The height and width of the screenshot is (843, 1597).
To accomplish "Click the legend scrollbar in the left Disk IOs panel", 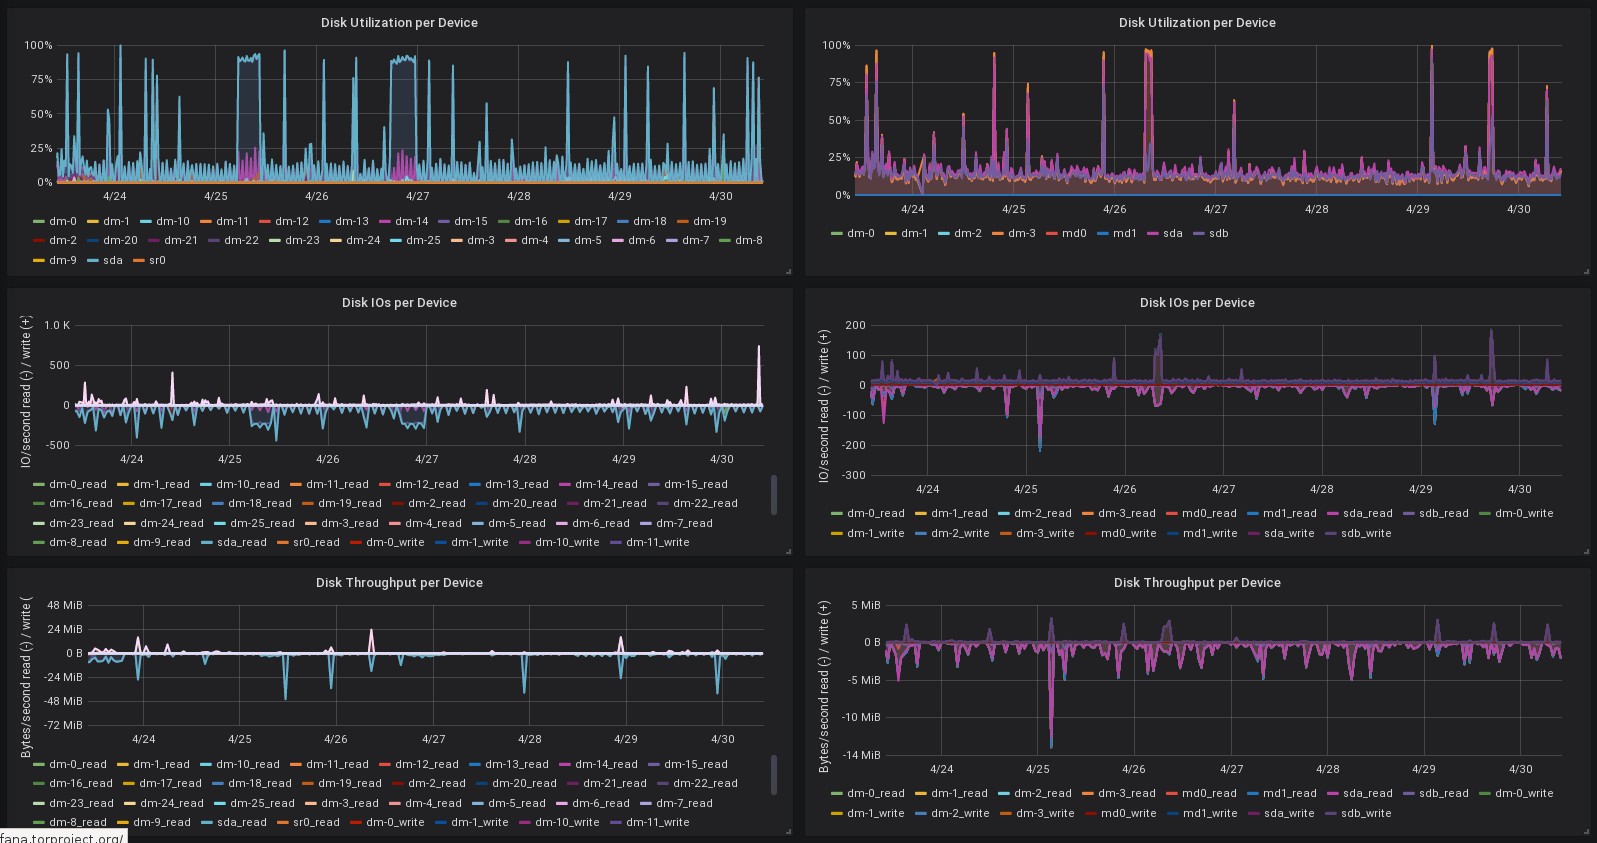I will [774, 495].
